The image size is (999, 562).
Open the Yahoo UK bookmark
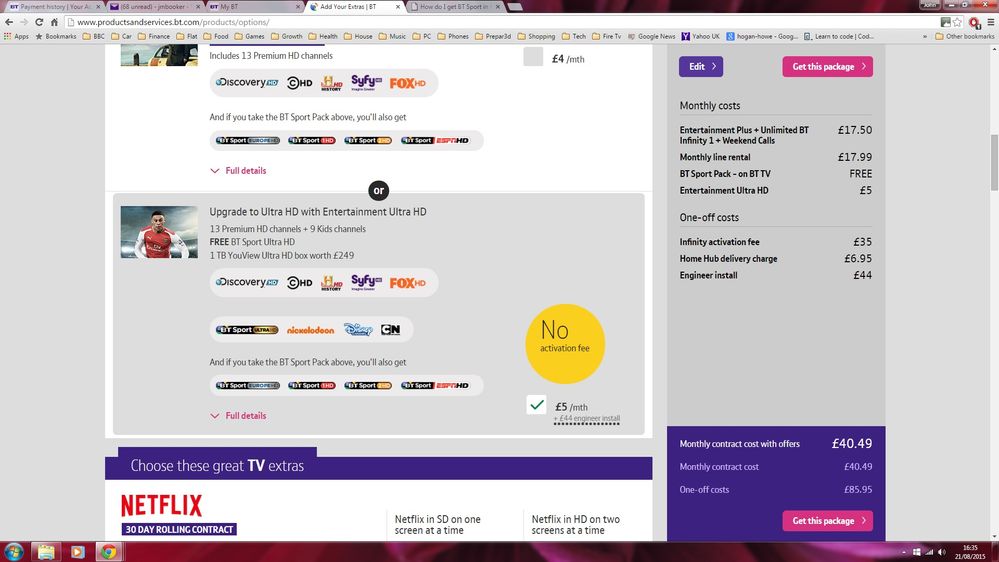point(700,36)
